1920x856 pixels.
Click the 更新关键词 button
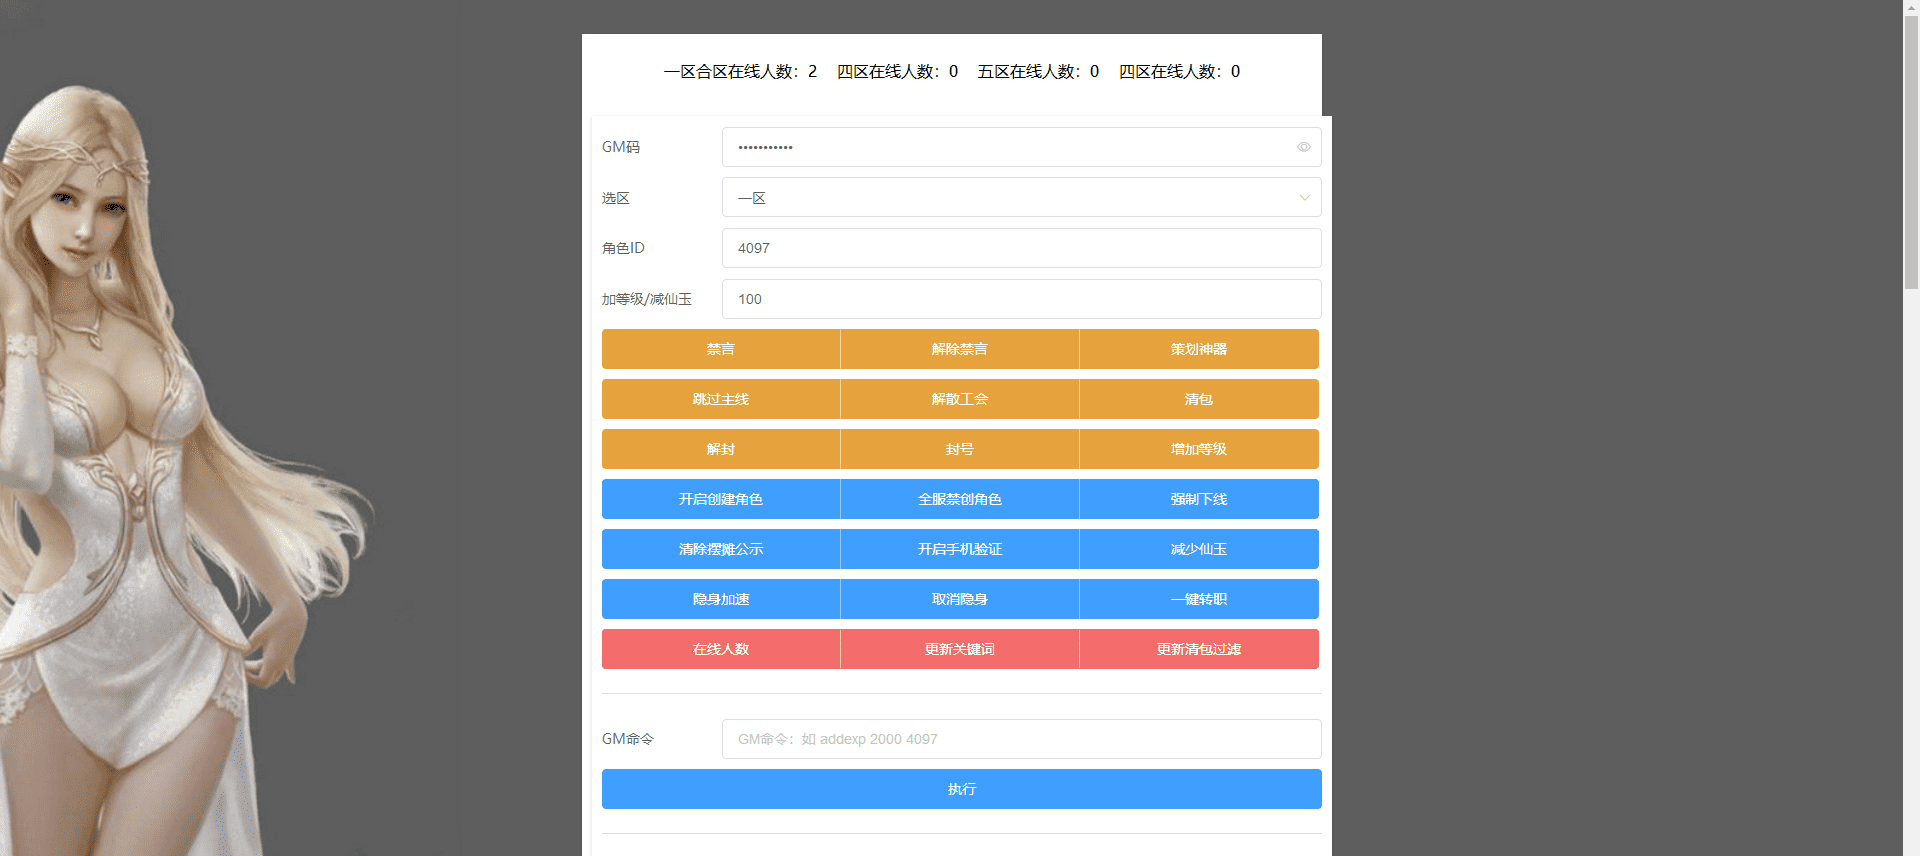(x=960, y=649)
